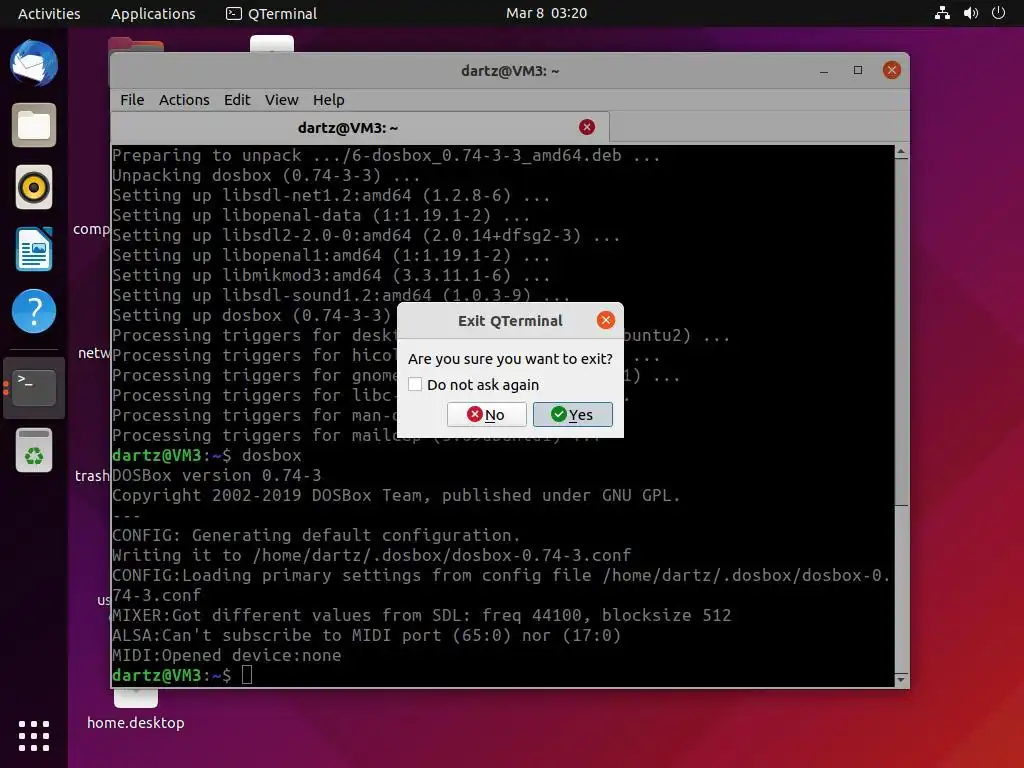Screen dimensions: 1024x768
Task: Click 'Setting up libopenal-data' line
Action: (321, 216)
